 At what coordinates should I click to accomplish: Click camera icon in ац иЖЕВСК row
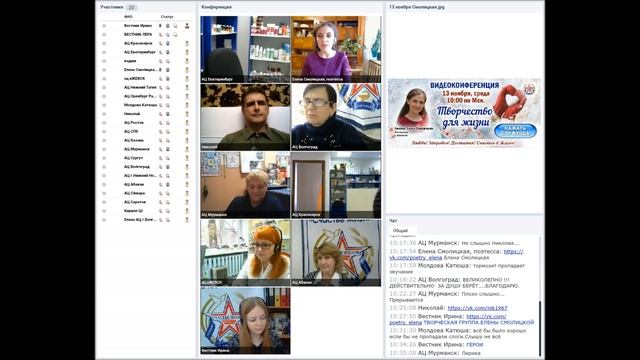coord(168,79)
